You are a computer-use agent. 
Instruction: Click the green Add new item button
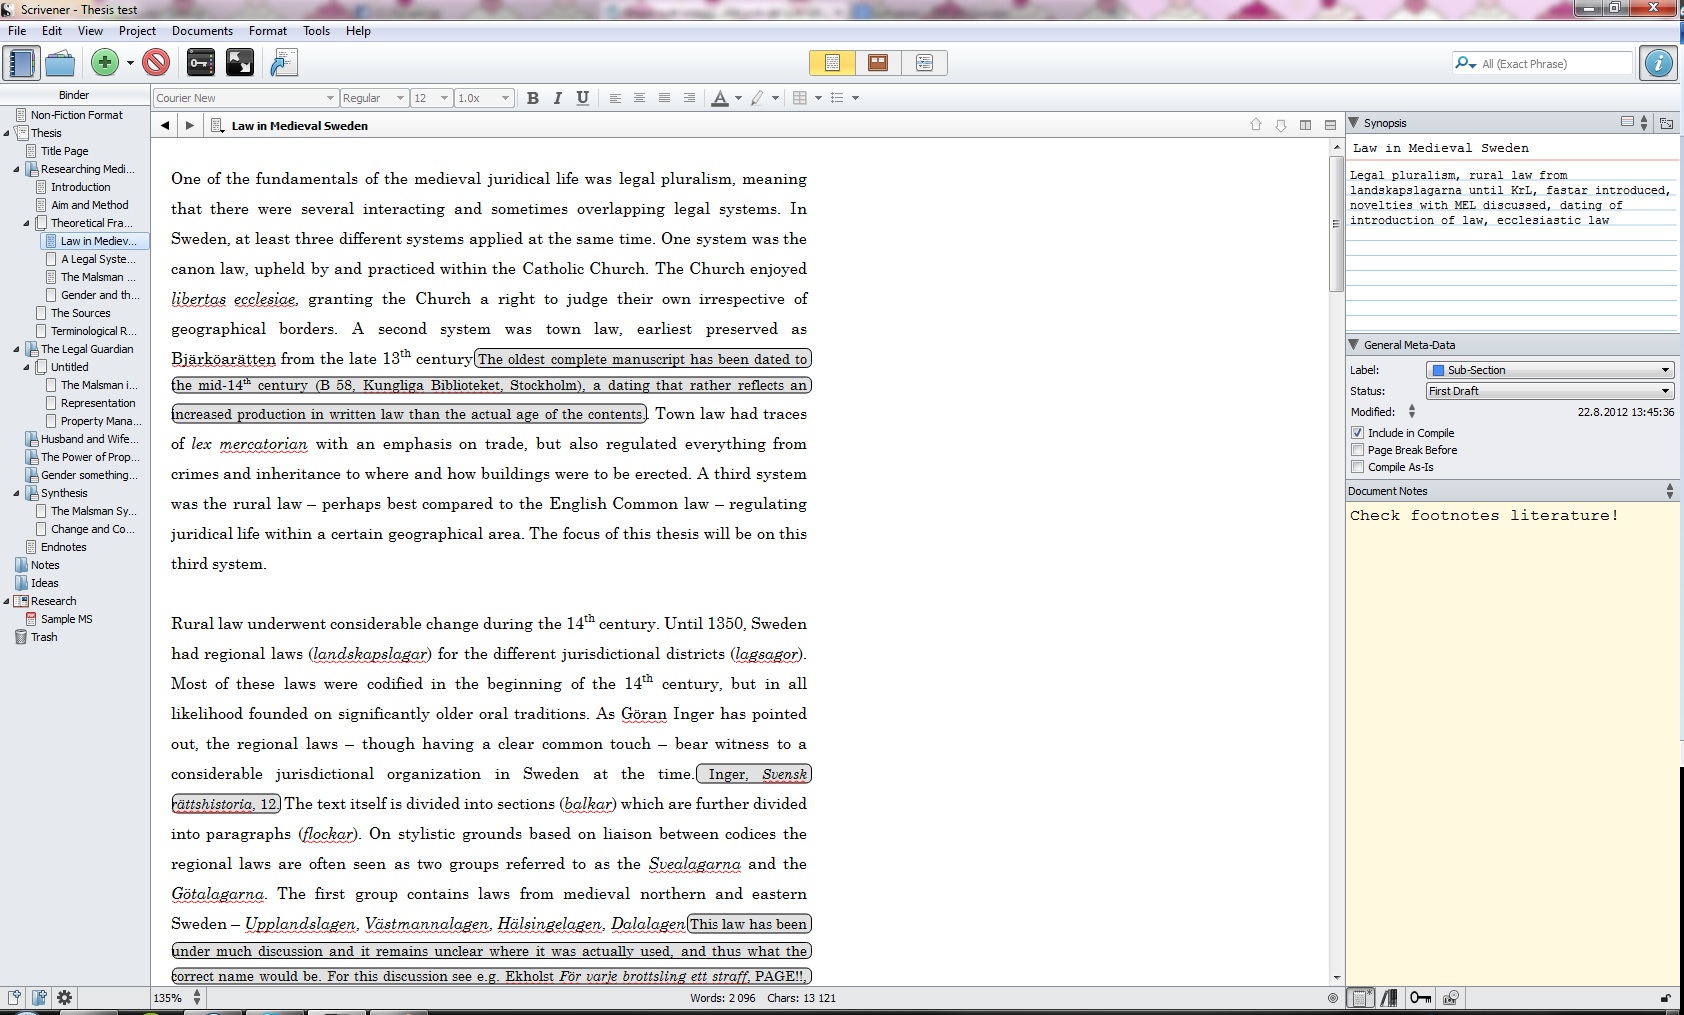(104, 63)
